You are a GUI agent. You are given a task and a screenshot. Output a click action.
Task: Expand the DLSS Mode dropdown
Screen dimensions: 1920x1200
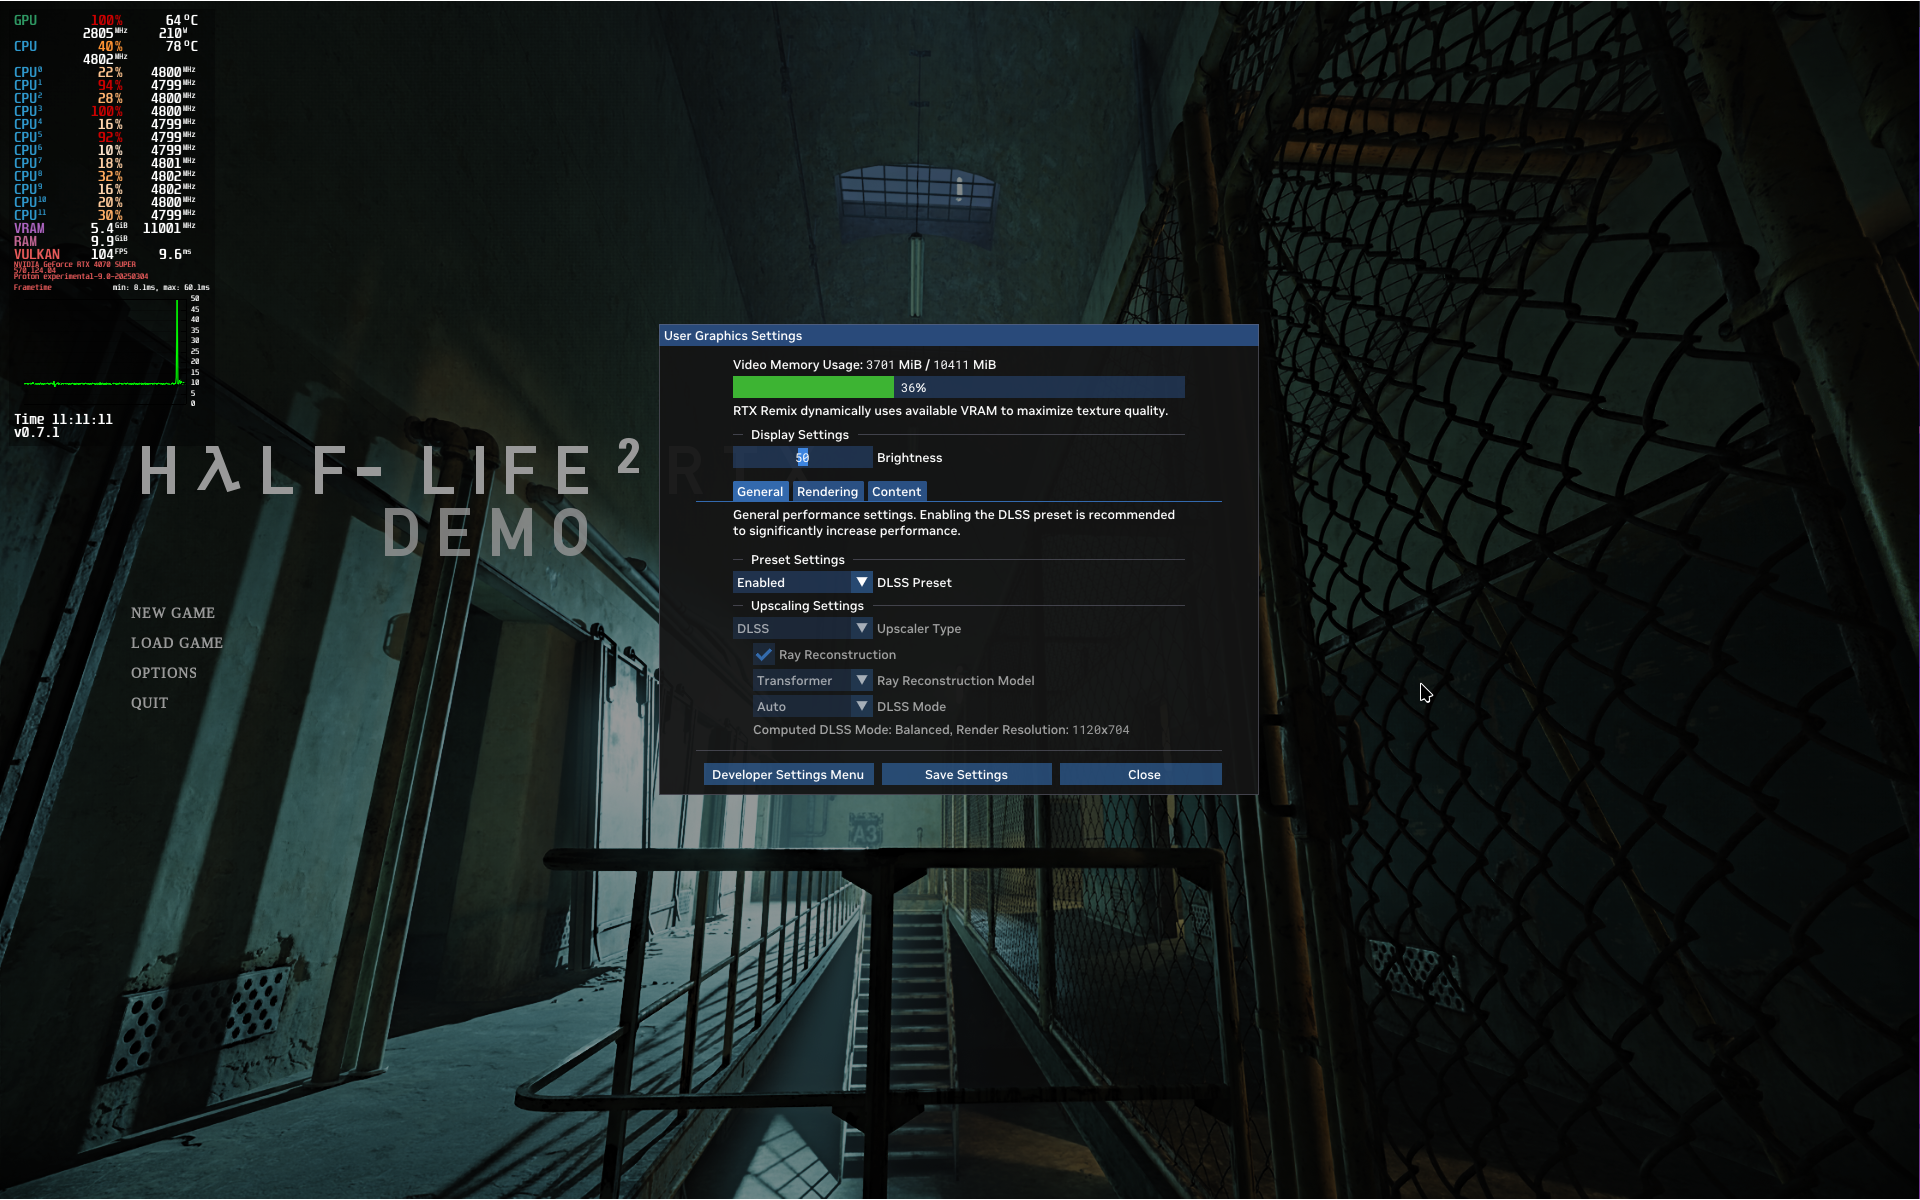click(861, 706)
